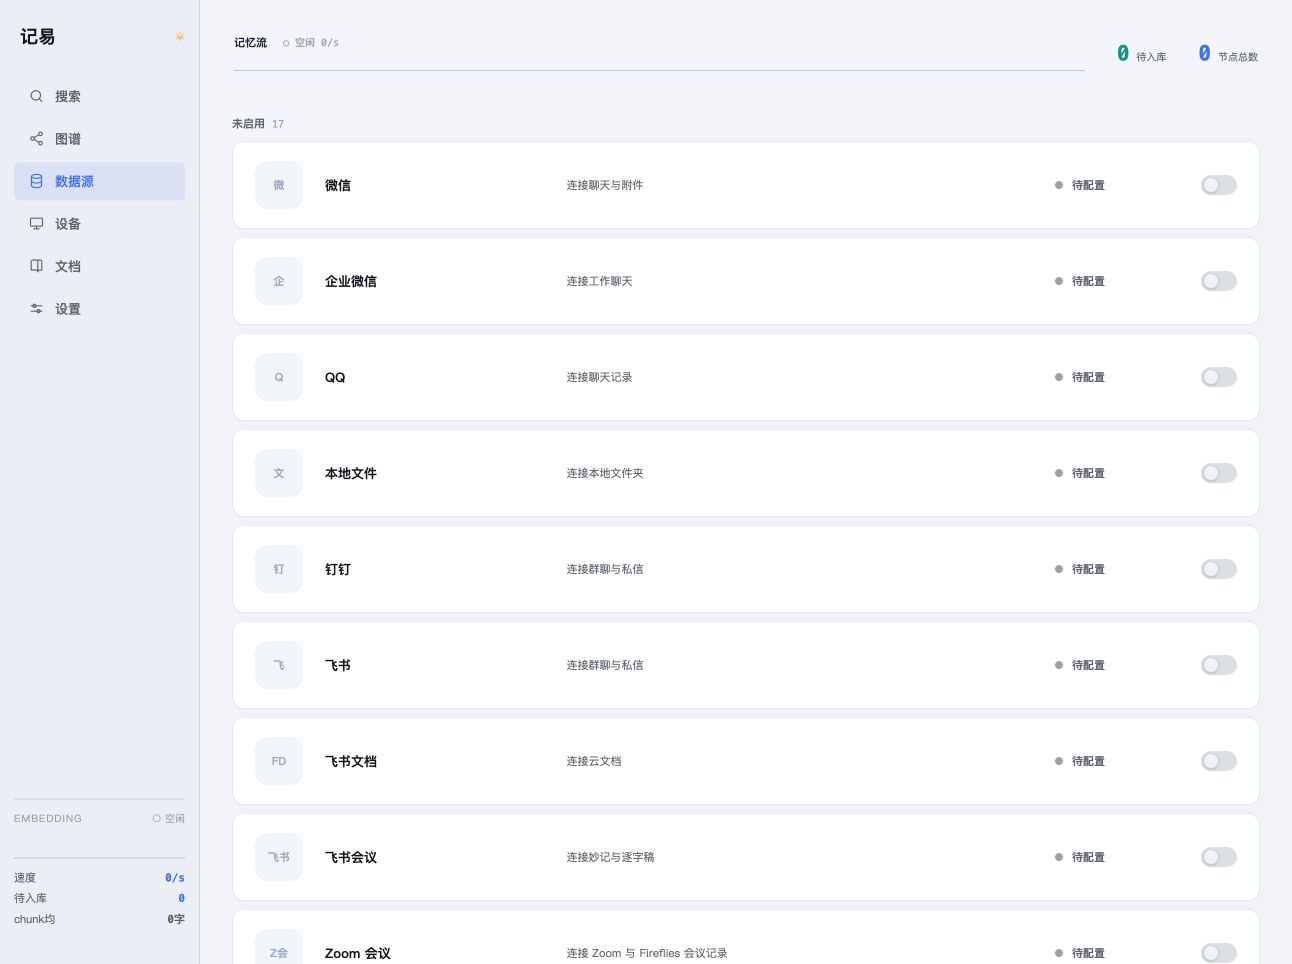Click the 本地文件 source name
1292x964 pixels.
pyautogui.click(x=351, y=473)
